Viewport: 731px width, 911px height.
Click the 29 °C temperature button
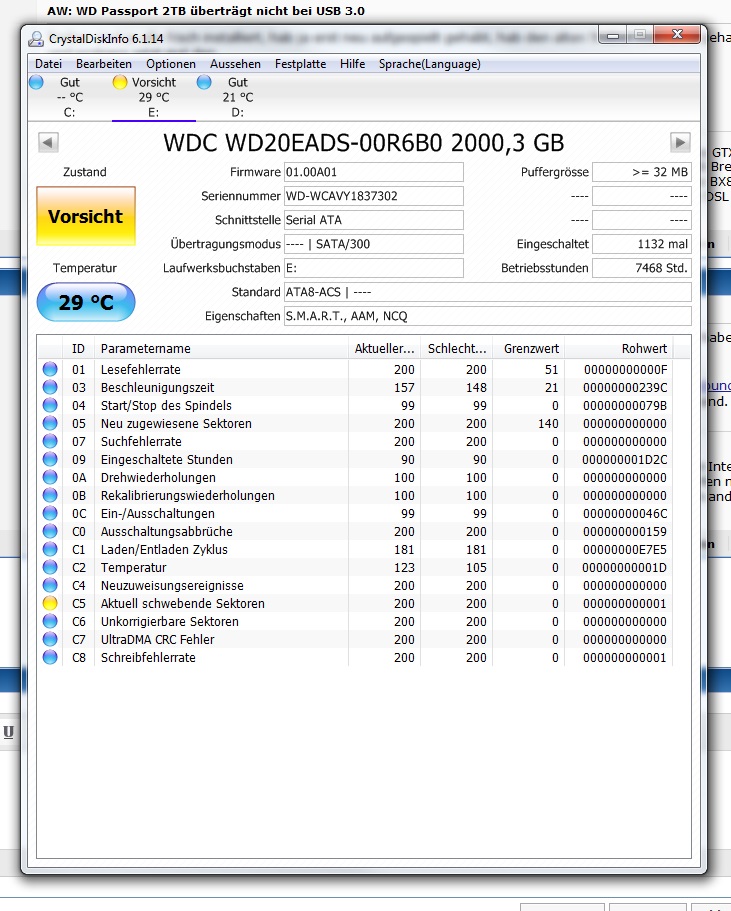[x=86, y=302]
